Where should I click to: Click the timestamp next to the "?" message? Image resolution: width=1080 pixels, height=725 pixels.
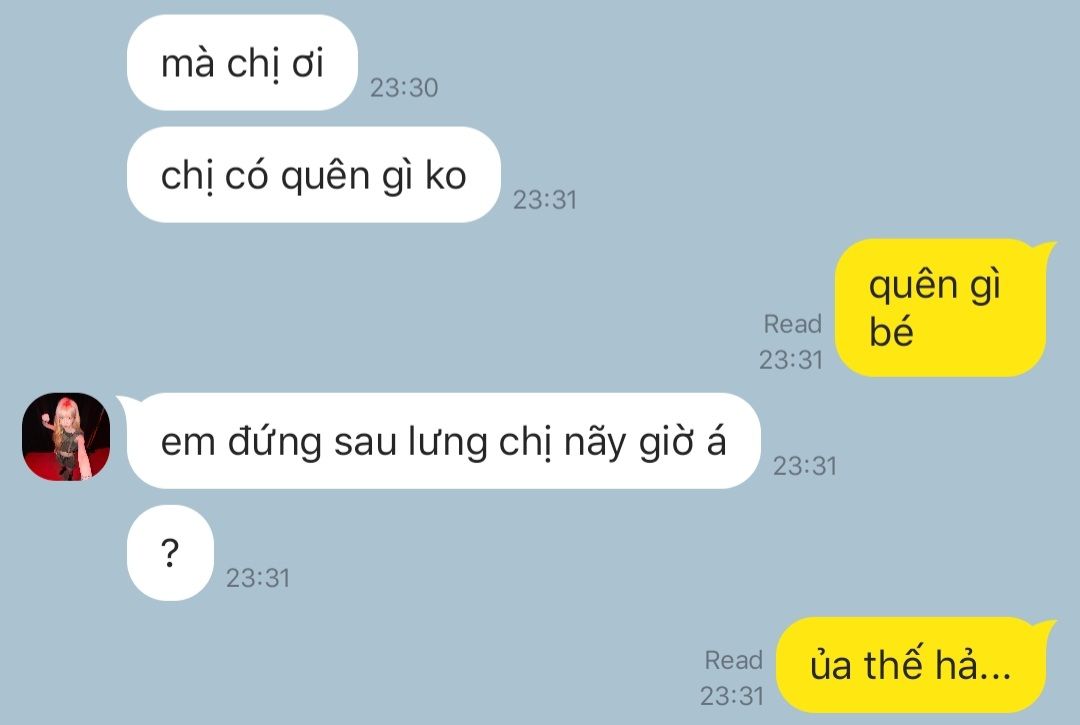(258, 578)
